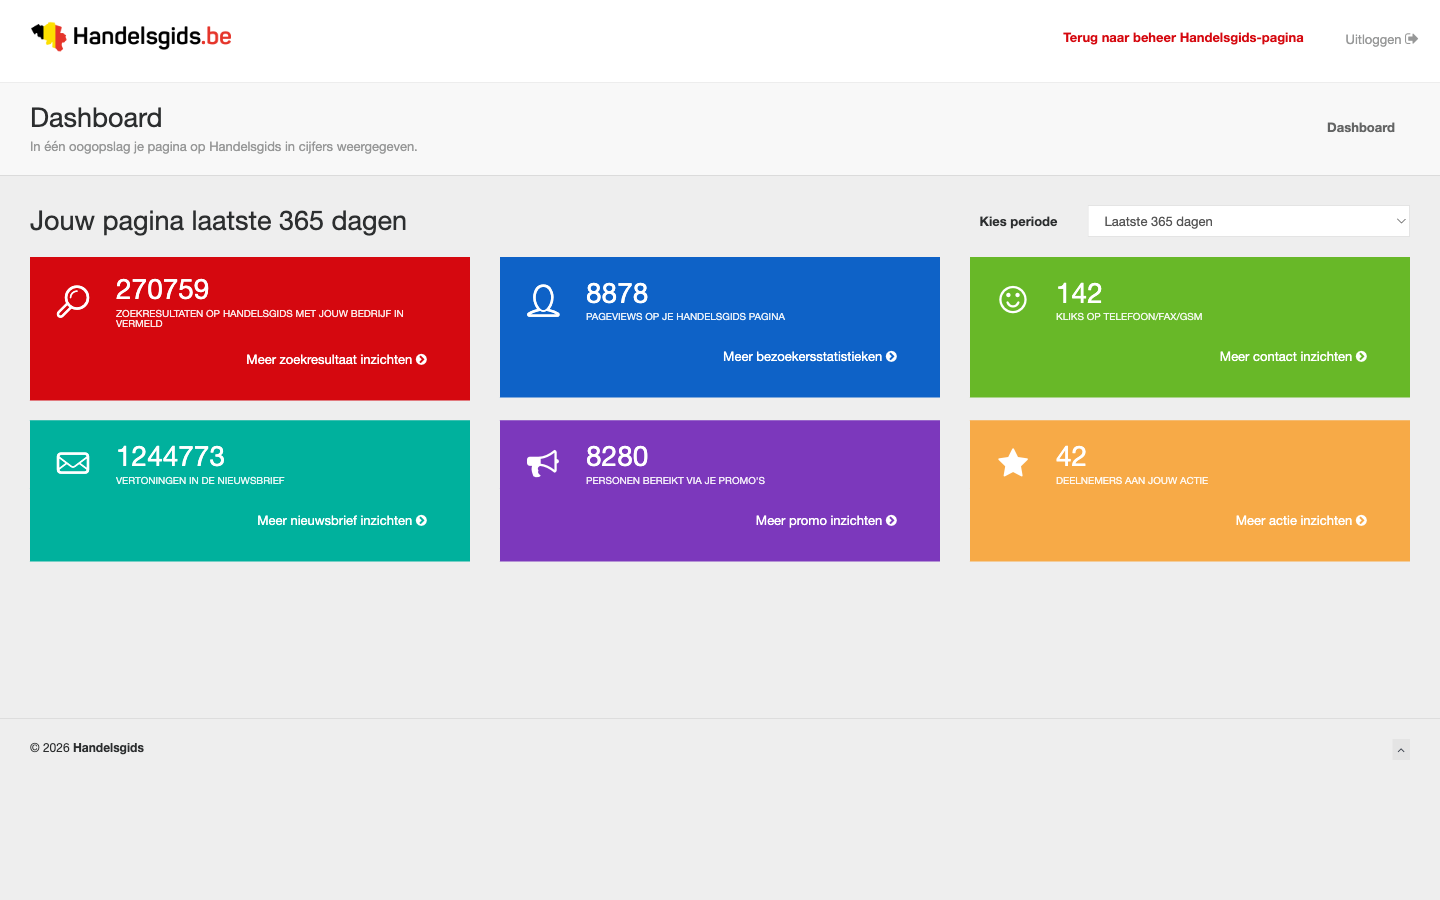Click the 270759 search results number
1440x900 pixels.
point(163,289)
